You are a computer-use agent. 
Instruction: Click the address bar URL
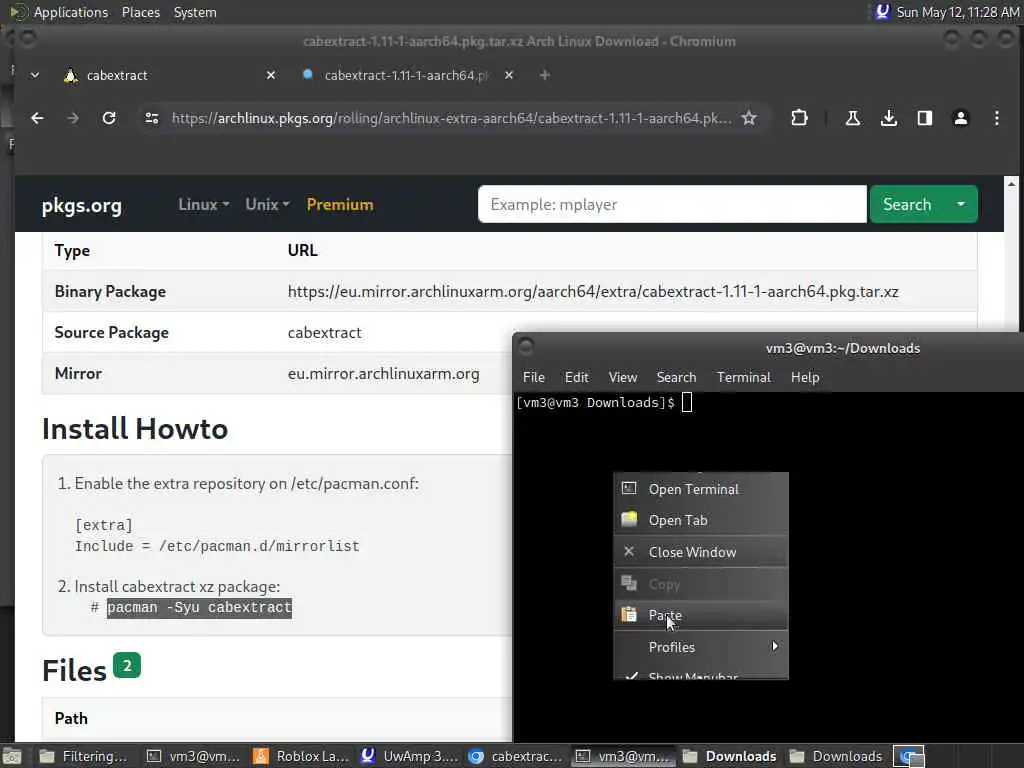(451, 118)
